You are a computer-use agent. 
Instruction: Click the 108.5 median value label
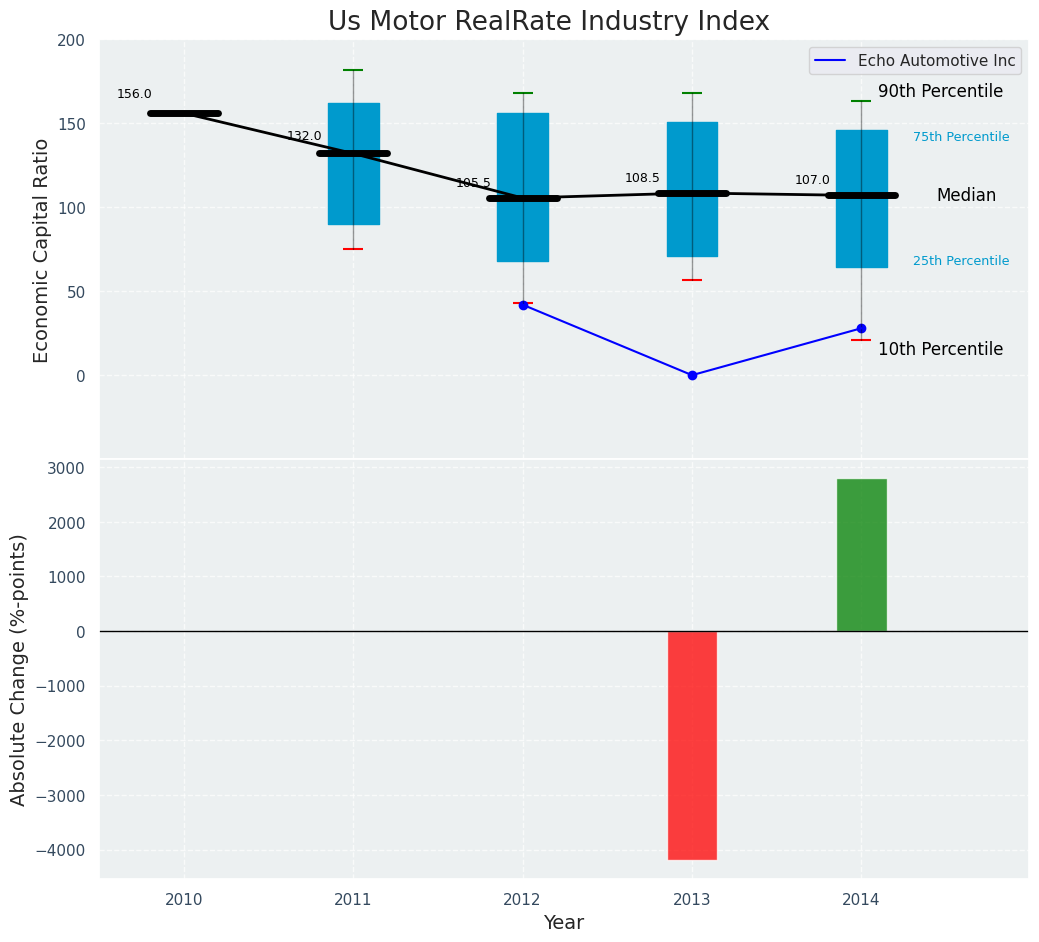[642, 179]
